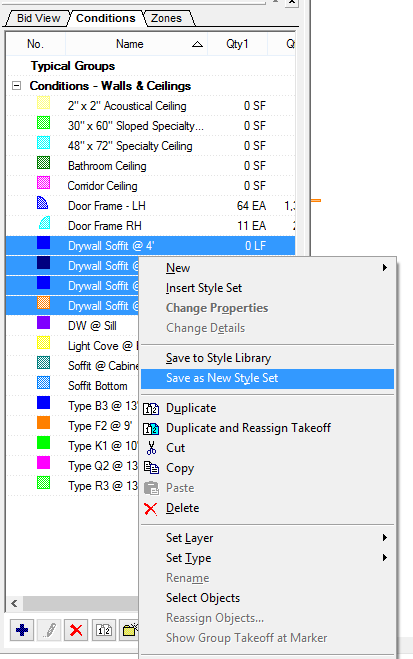The image size is (413, 659).
Task: Click the horizontal scrollbar left arrow
Action: (14, 604)
